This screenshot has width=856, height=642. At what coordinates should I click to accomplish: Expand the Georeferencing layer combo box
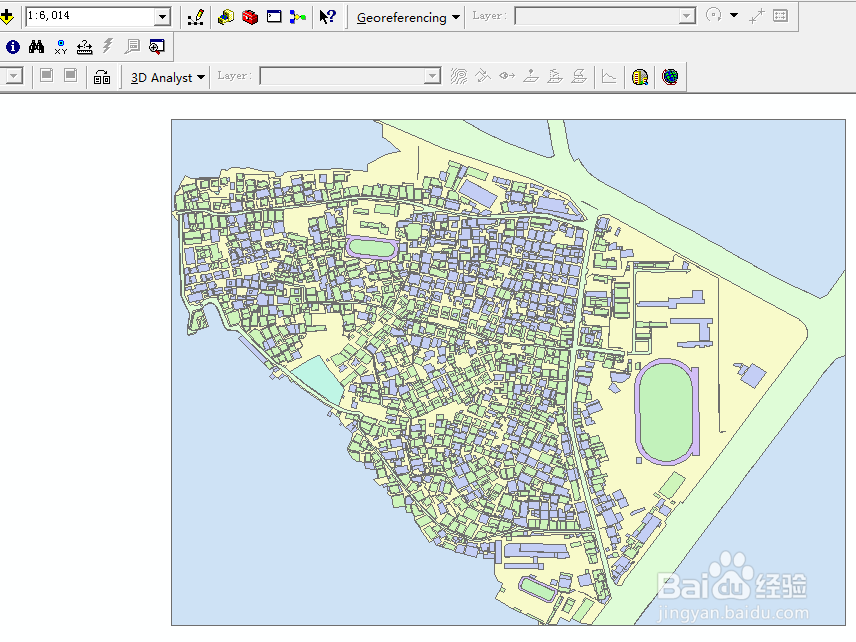687,16
